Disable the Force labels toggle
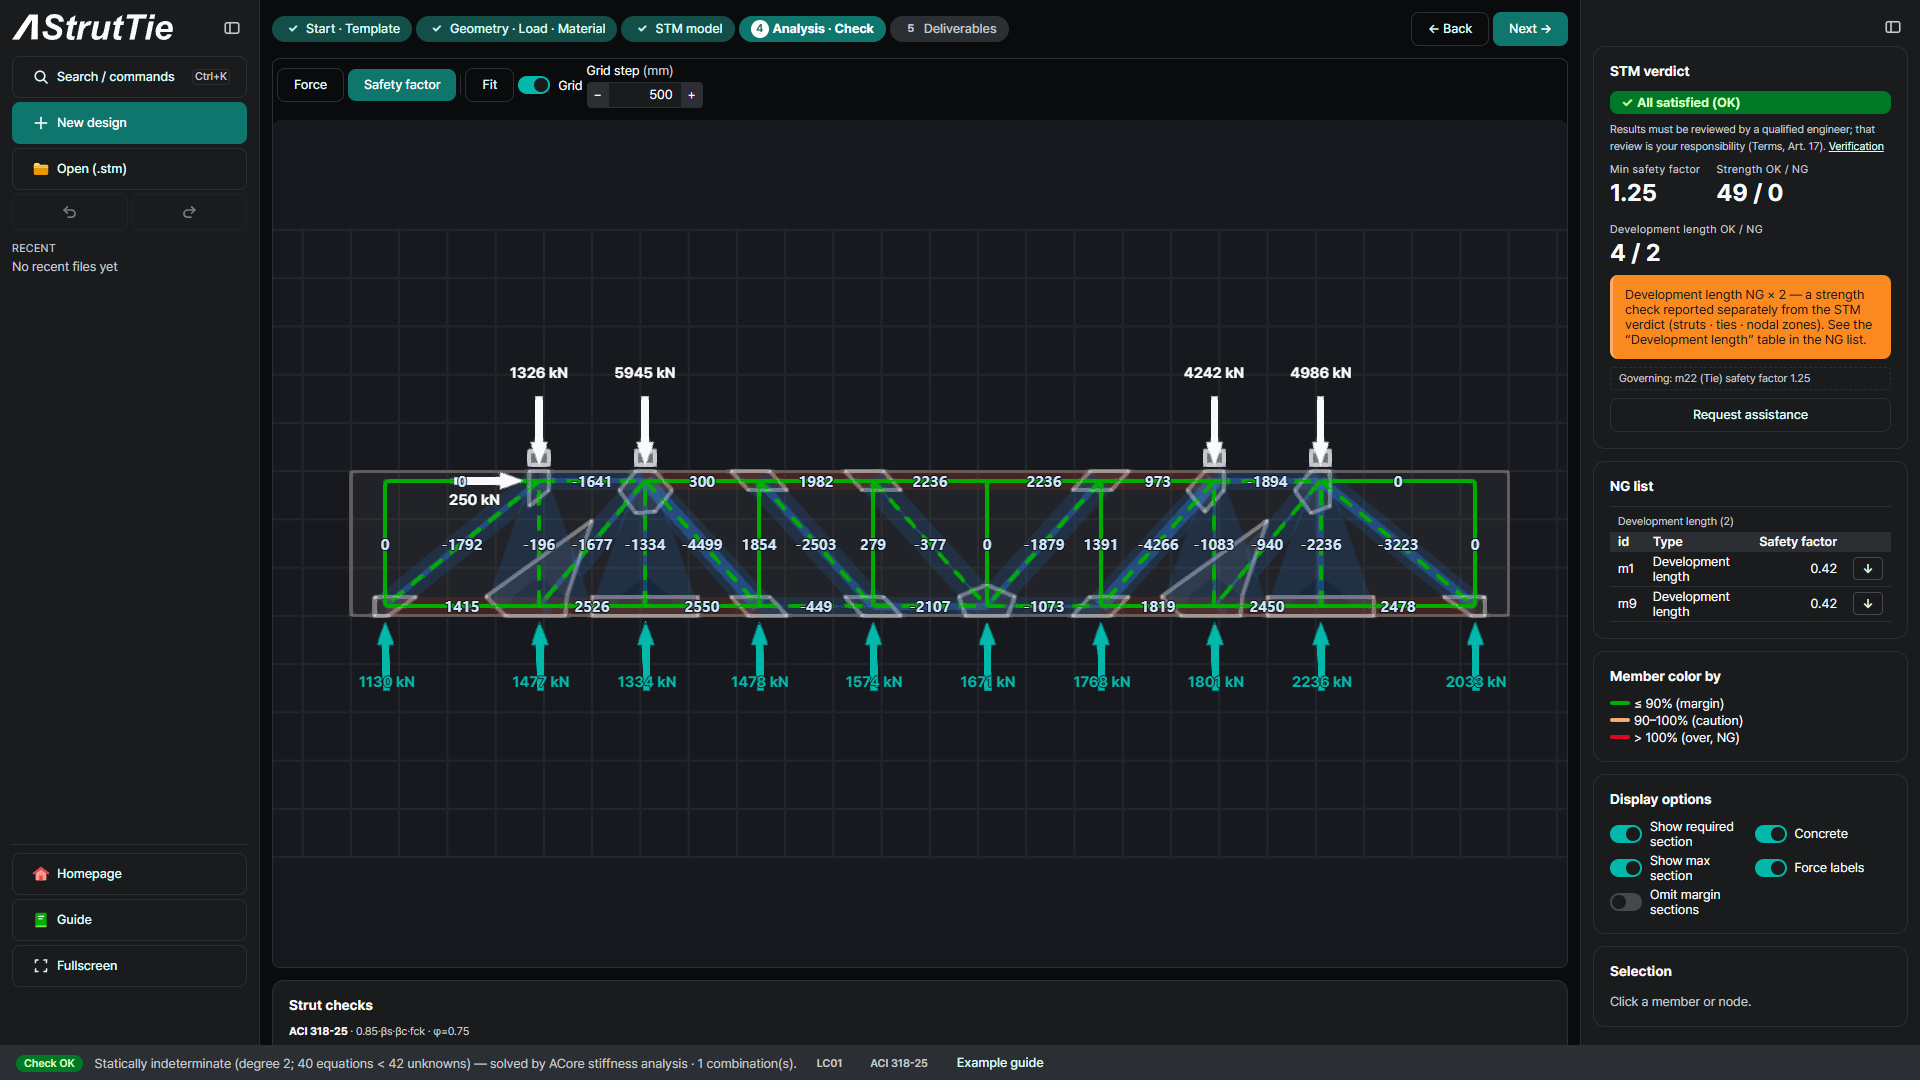 click(x=1771, y=868)
